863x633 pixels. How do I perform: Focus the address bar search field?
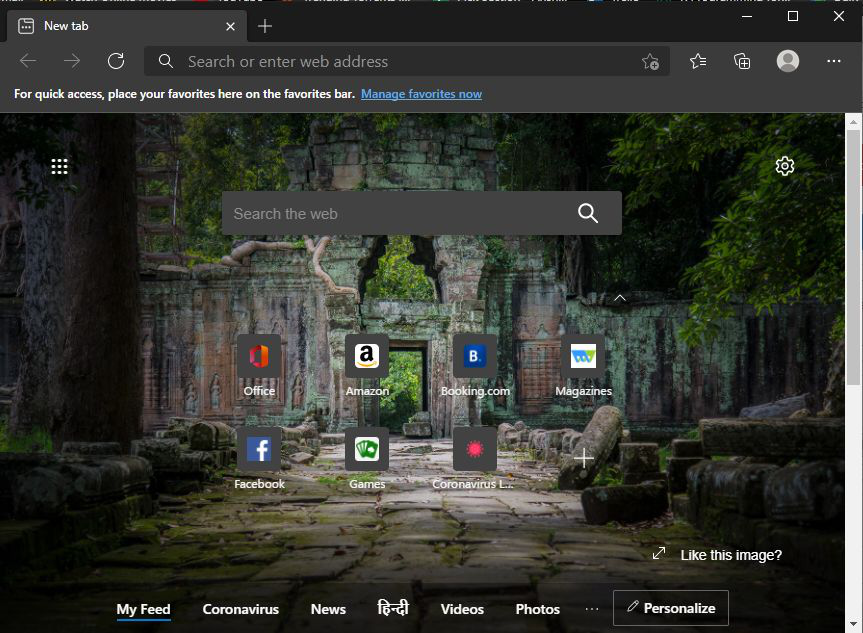(x=407, y=61)
